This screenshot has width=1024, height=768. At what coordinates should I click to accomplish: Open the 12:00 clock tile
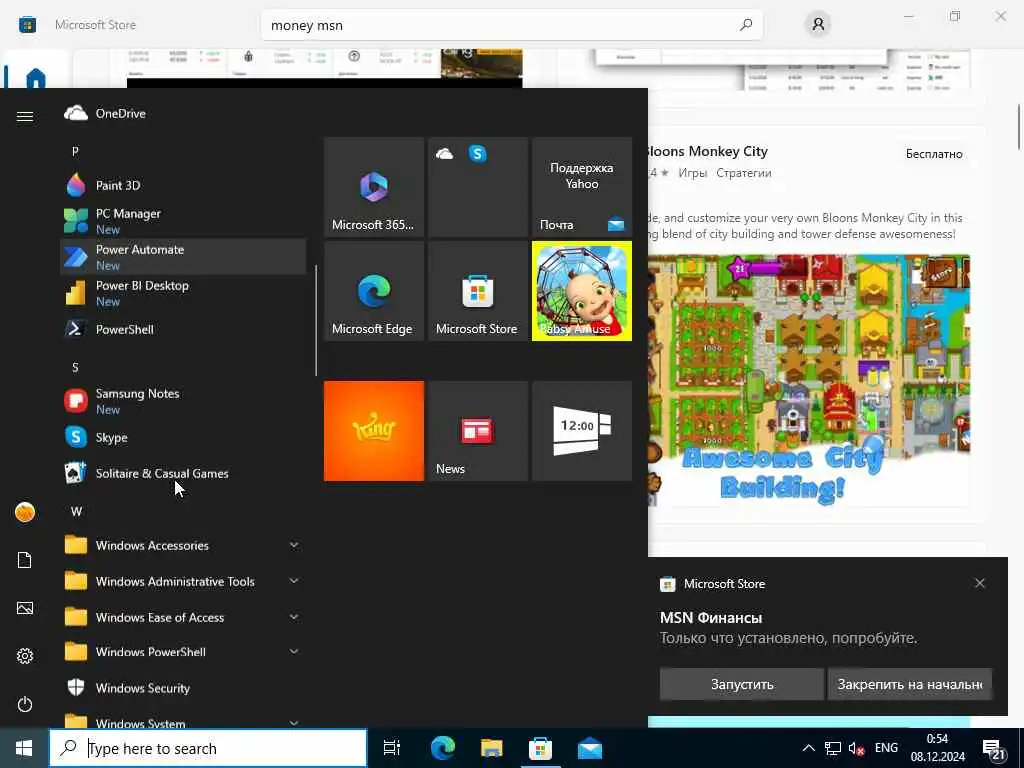point(582,431)
